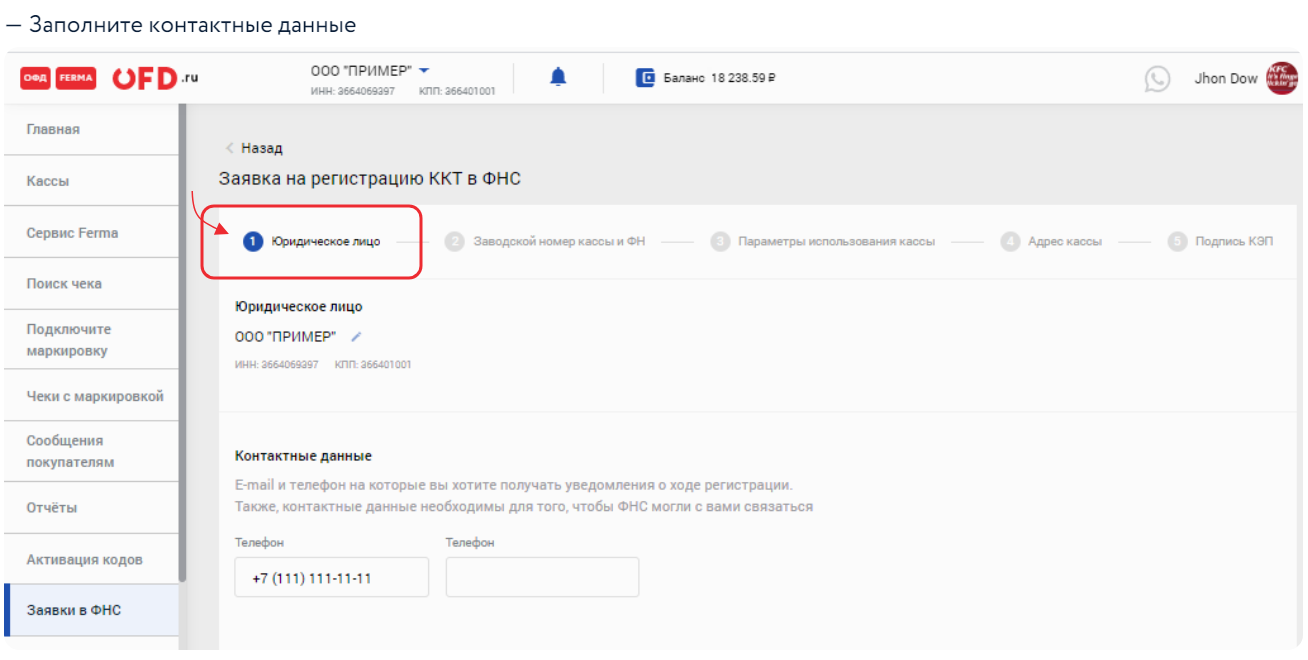Click the Баланс 18 238.59 ₽ amount
Image resolution: width=1308 pixels, height=660 pixels.
click(x=720, y=78)
